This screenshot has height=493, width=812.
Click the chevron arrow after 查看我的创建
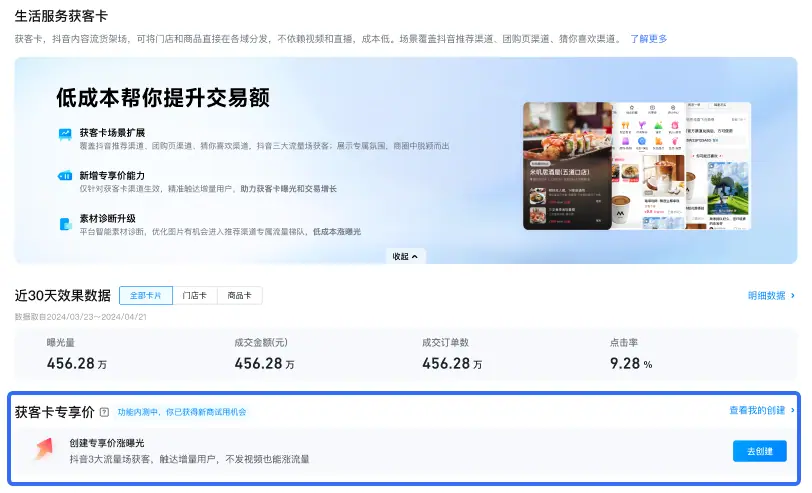click(x=792, y=410)
